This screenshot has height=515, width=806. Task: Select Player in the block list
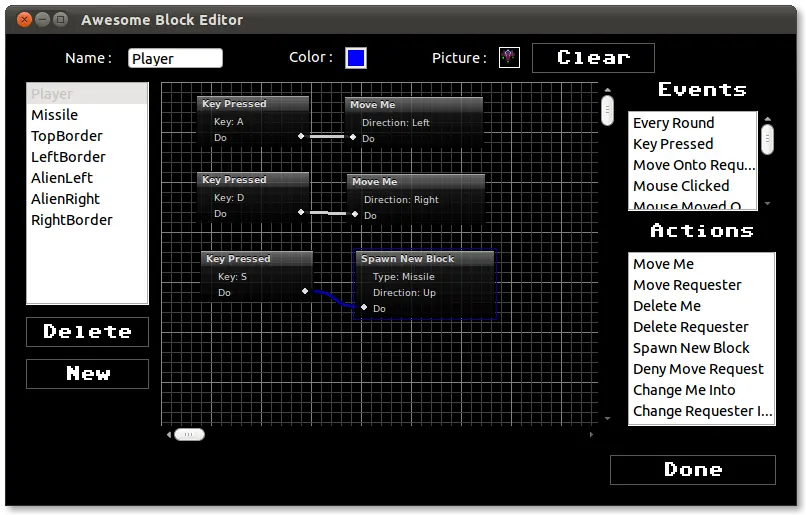pyautogui.click(x=87, y=94)
